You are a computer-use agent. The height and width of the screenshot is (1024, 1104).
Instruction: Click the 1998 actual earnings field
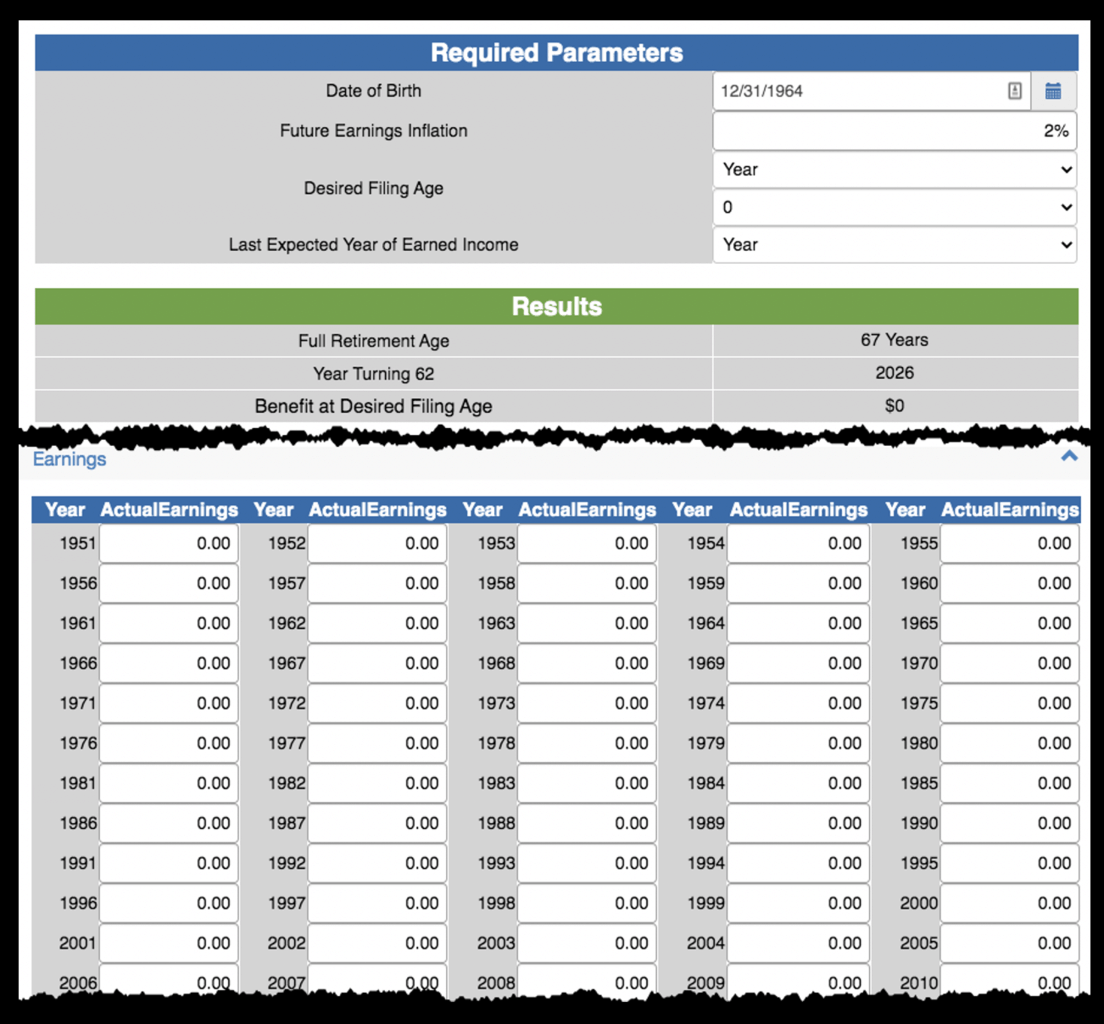click(587, 904)
